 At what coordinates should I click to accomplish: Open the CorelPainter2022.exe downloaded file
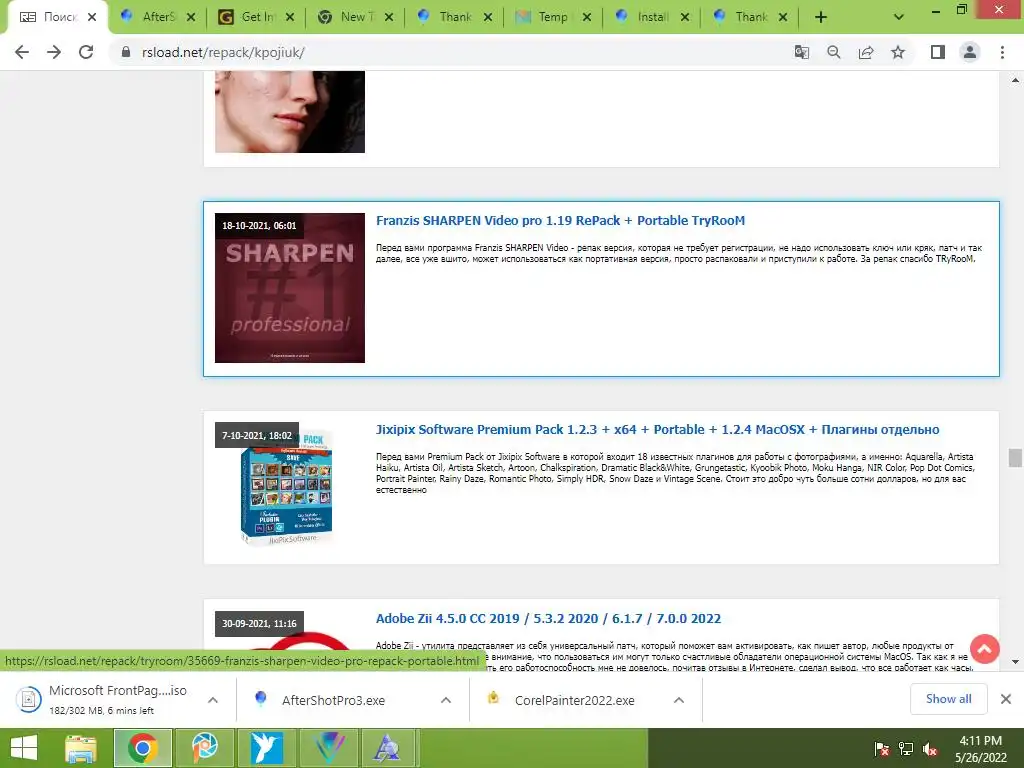coord(574,700)
